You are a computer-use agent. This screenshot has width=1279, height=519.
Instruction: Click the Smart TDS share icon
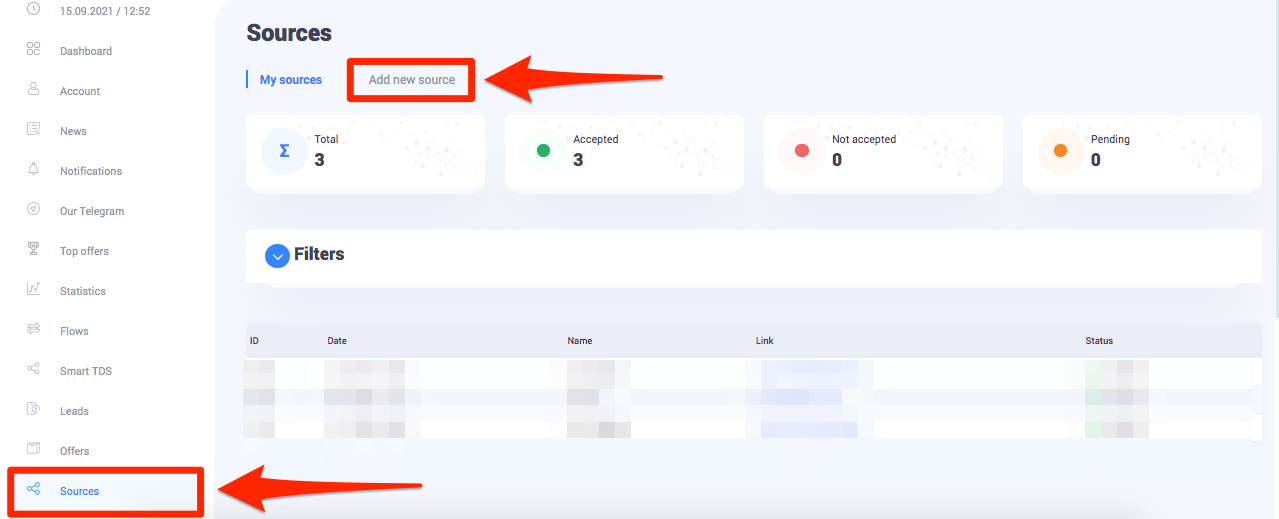(x=33, y=369)
